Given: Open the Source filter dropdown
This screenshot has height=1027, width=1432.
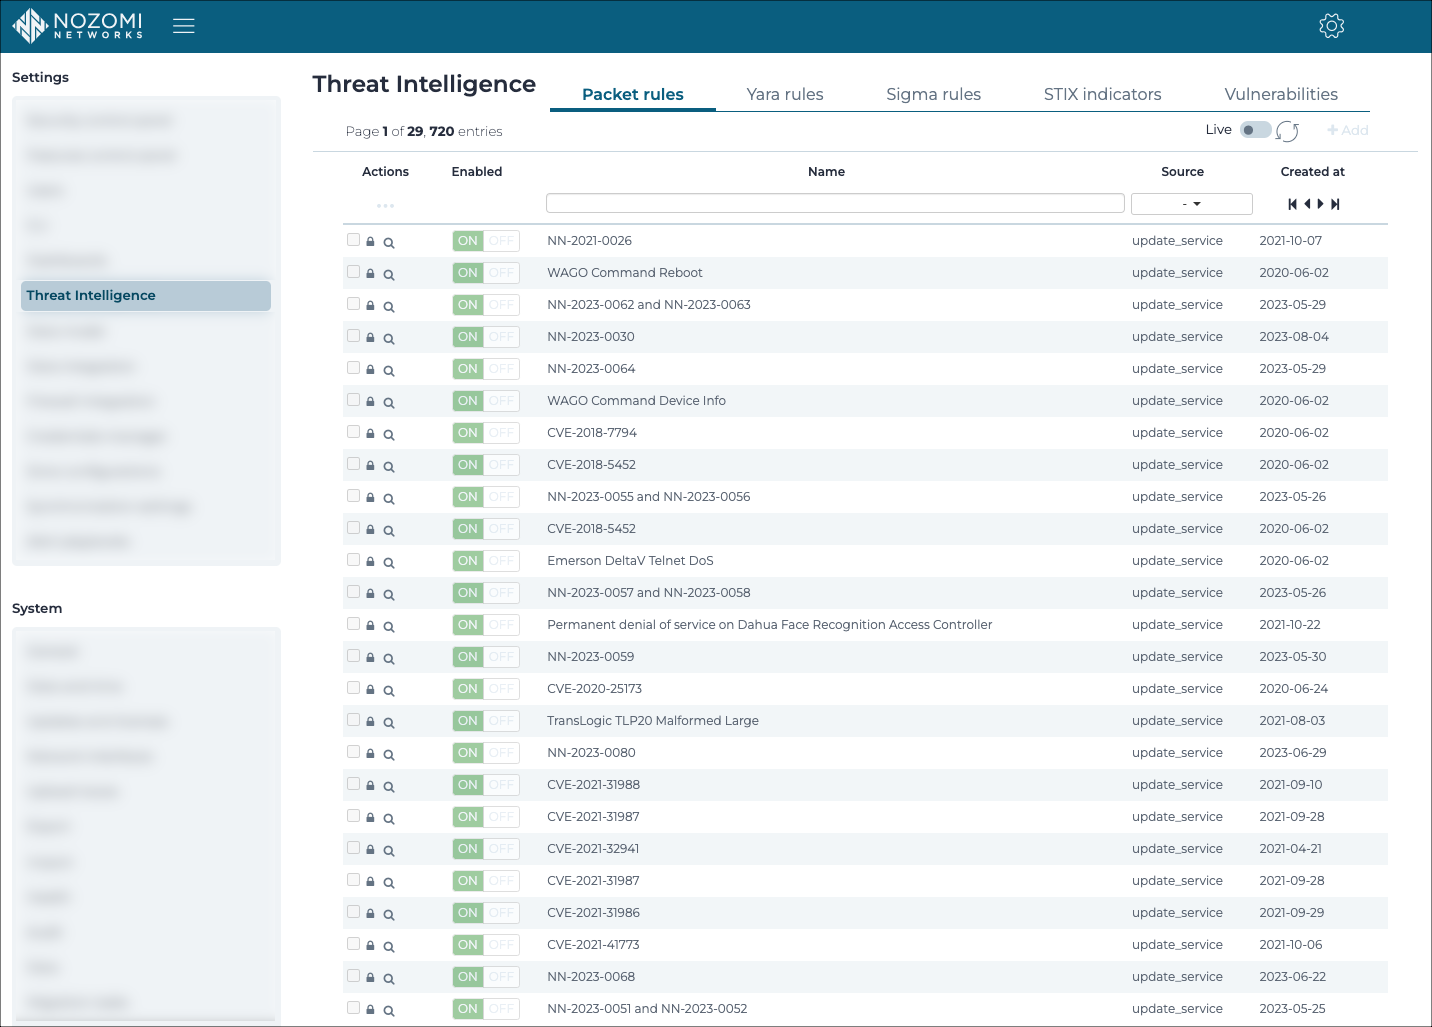Looking at the screenshot, I should [1191, 204].
